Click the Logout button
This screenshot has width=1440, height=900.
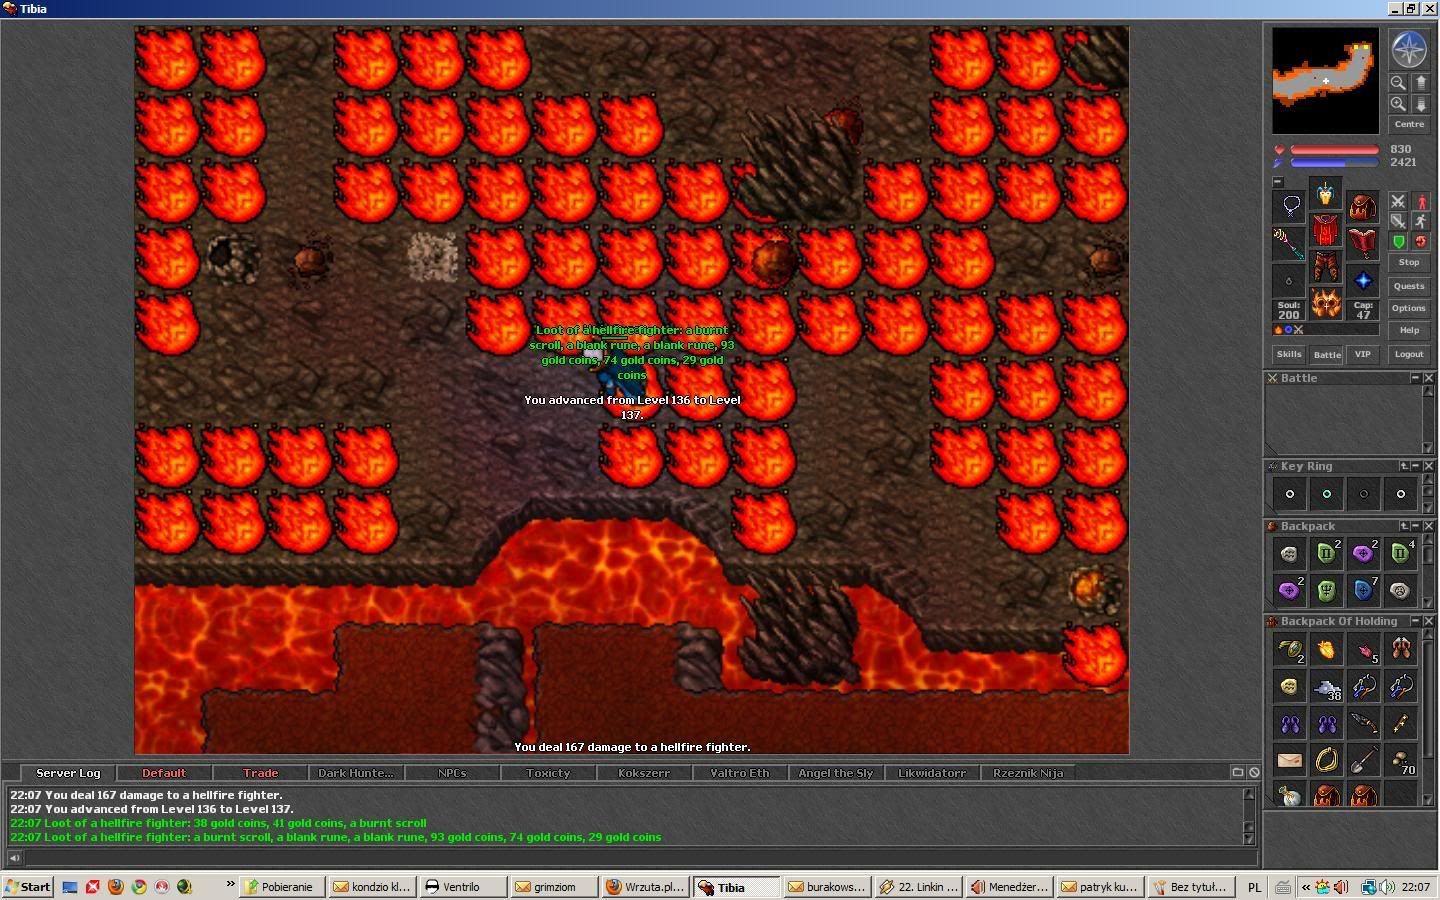point(1409,354)
